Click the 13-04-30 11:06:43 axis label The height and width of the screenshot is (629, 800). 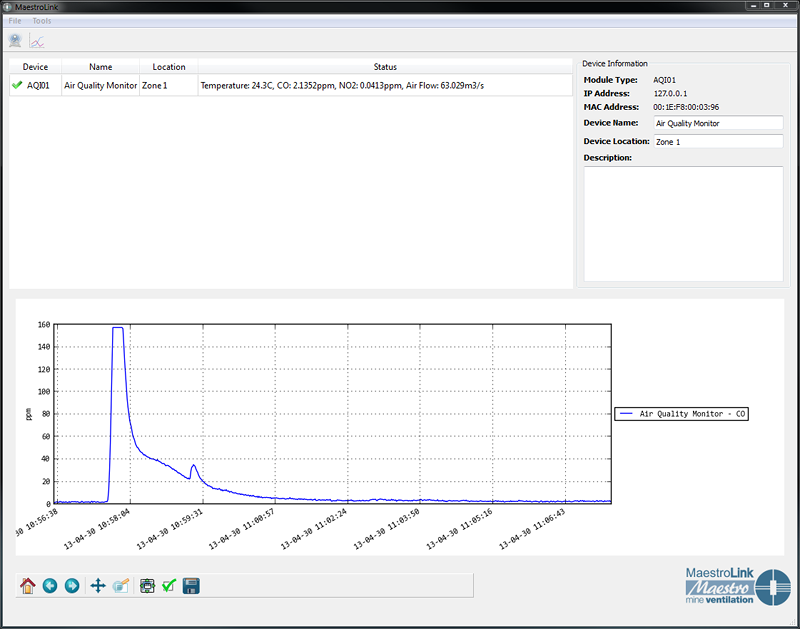click(x=532, y=529)
